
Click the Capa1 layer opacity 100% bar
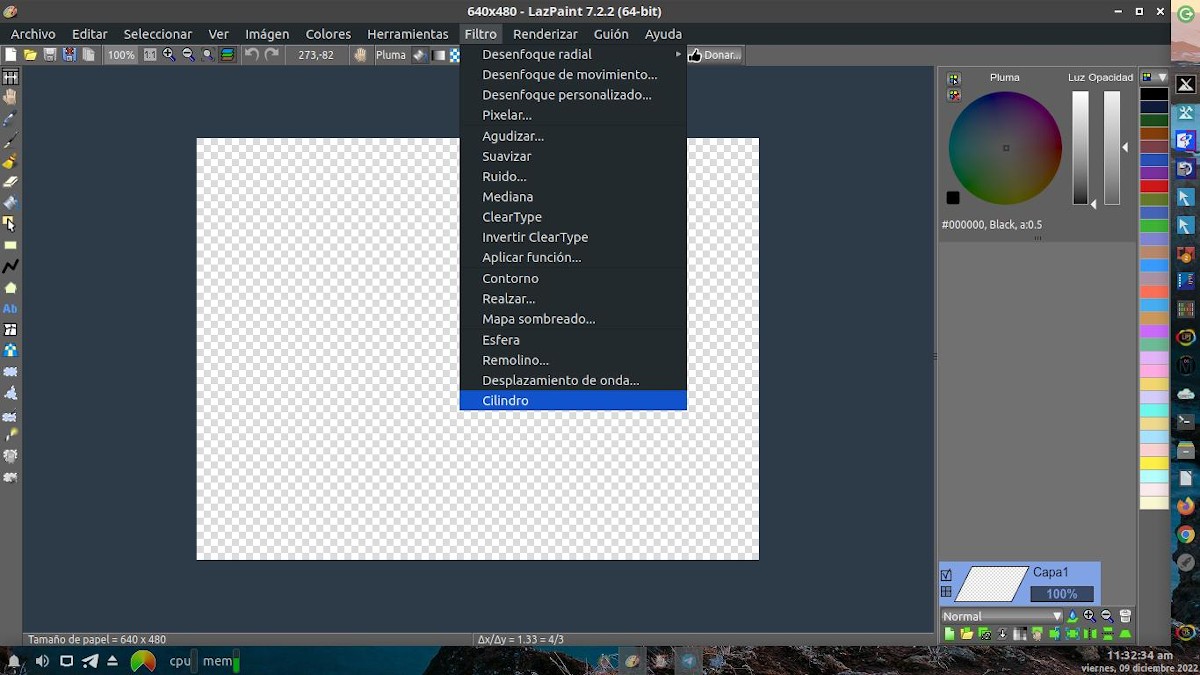1062,594
